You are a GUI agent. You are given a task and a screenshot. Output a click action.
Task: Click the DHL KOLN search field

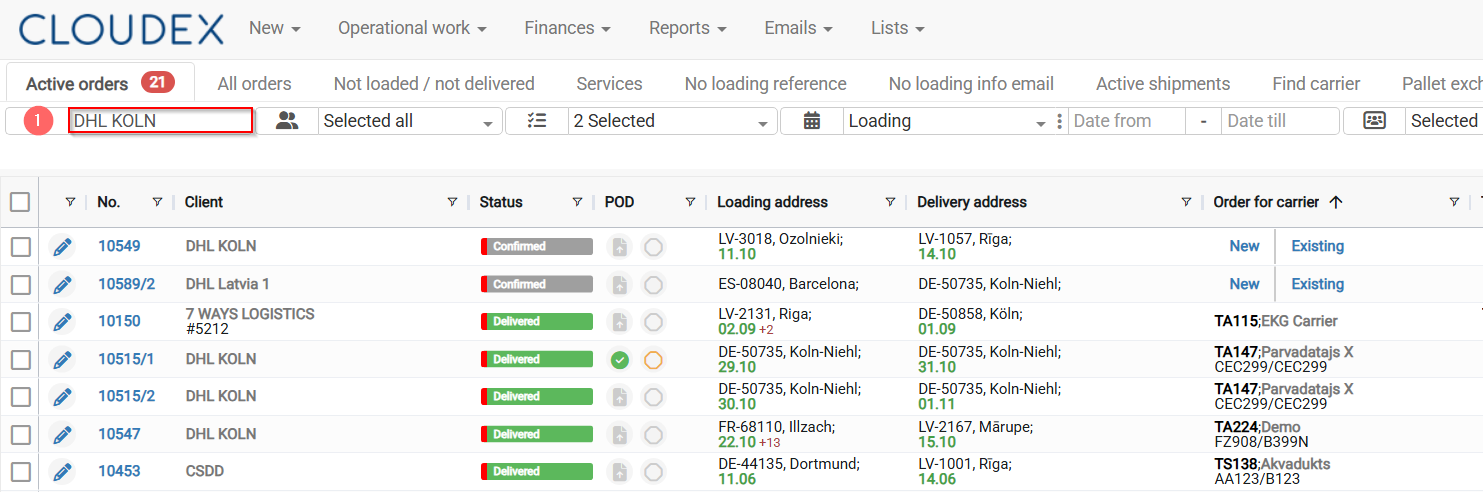click(160, 121)
